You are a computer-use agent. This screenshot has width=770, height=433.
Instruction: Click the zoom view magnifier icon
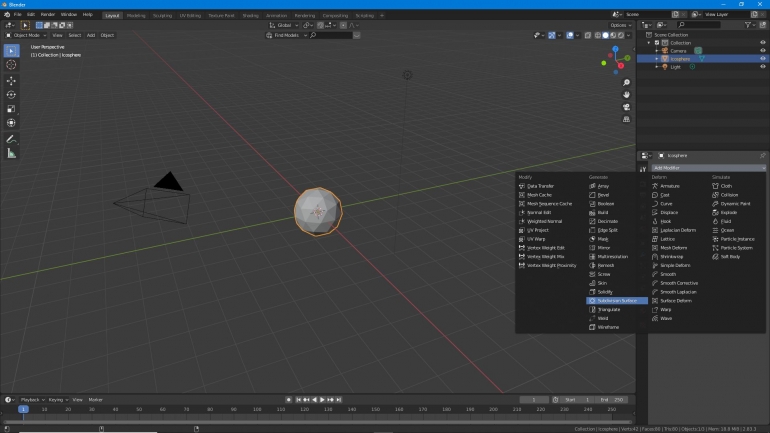(x=626, y=82)
